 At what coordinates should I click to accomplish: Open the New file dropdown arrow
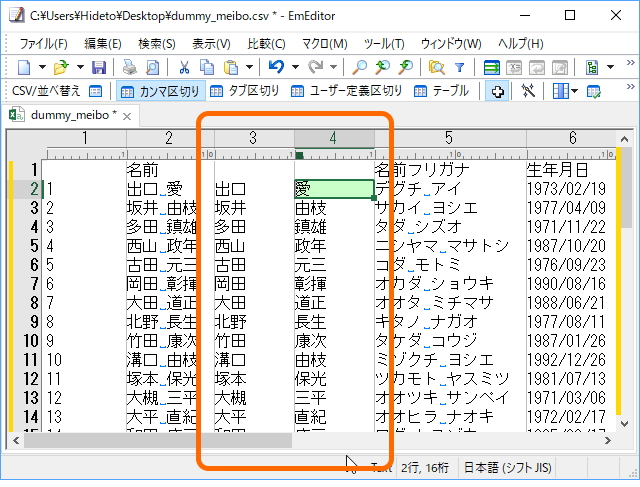[x=42, y=67]
